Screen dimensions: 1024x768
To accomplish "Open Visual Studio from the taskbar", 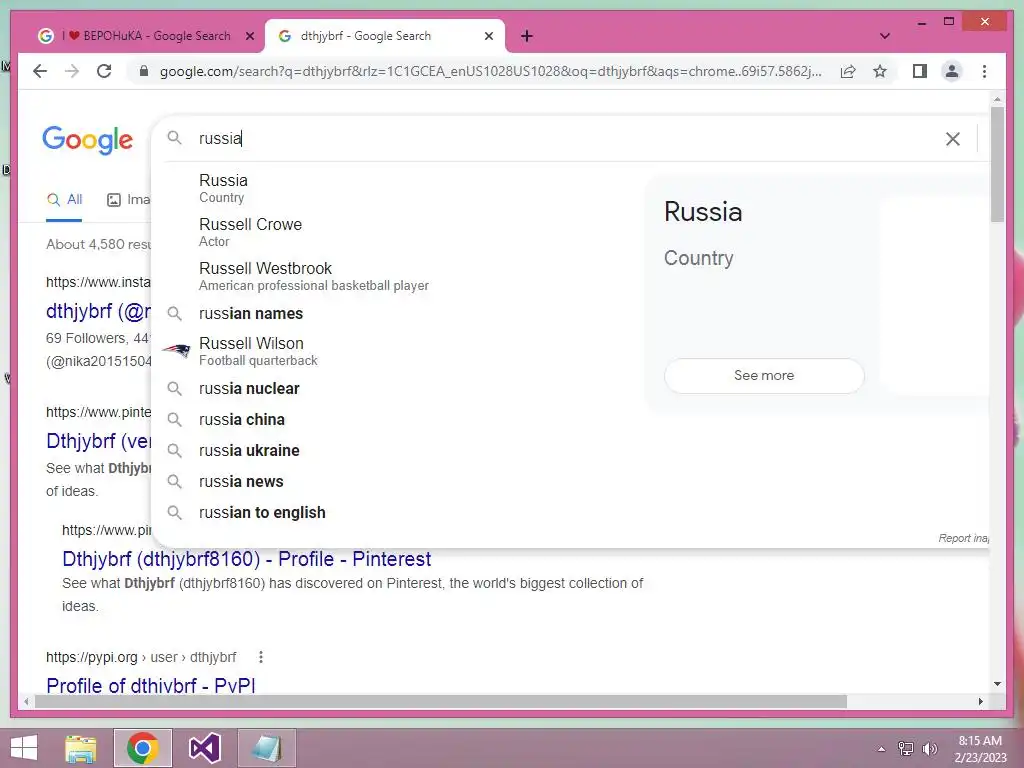I will pyautogui.click(x=204, y=748).
